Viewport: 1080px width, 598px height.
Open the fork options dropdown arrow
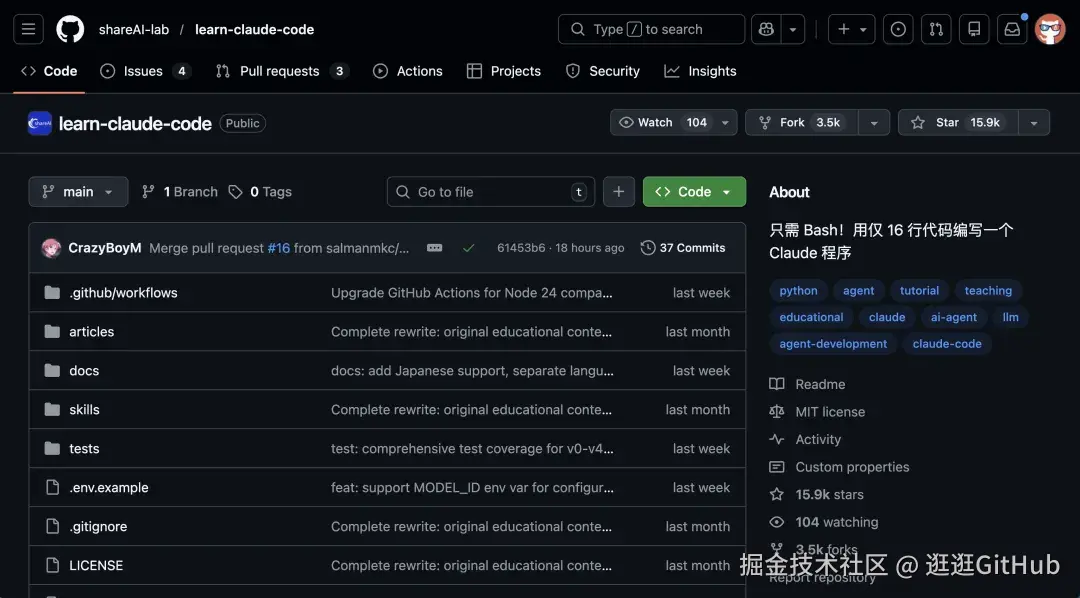[873, 122]
